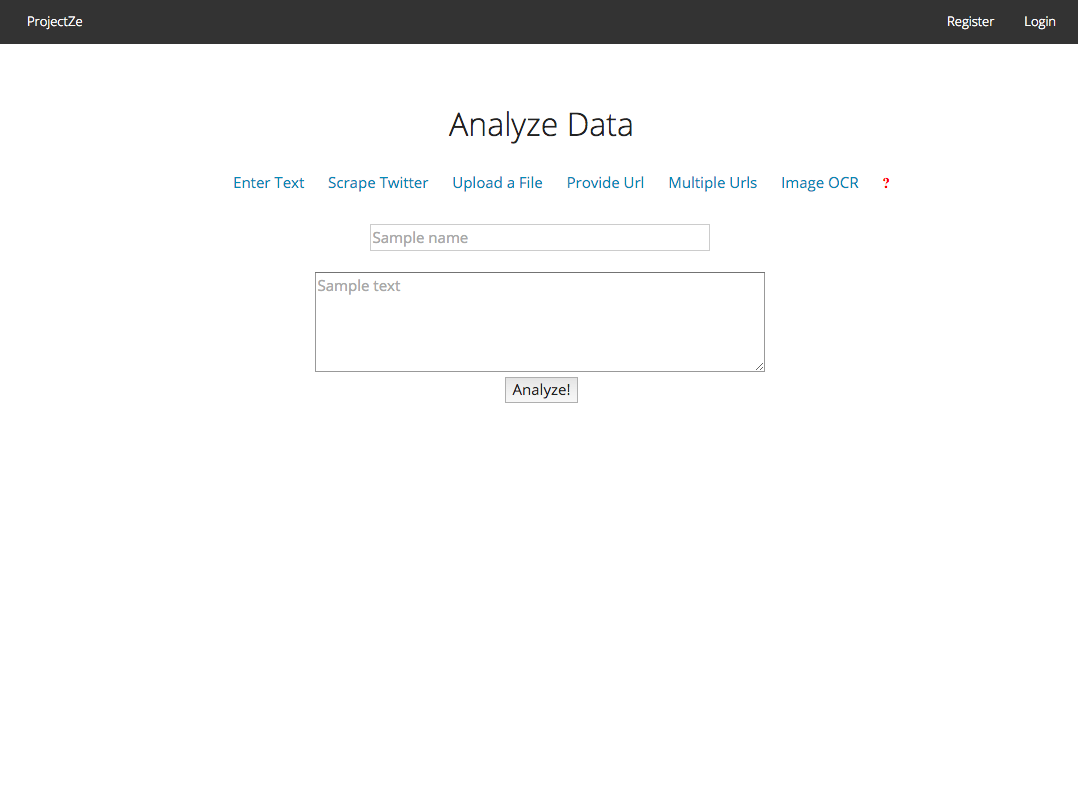Screen dimensions: 1078x788
Task: Select the Enter Text tab
Action: (x=268, y=183)
